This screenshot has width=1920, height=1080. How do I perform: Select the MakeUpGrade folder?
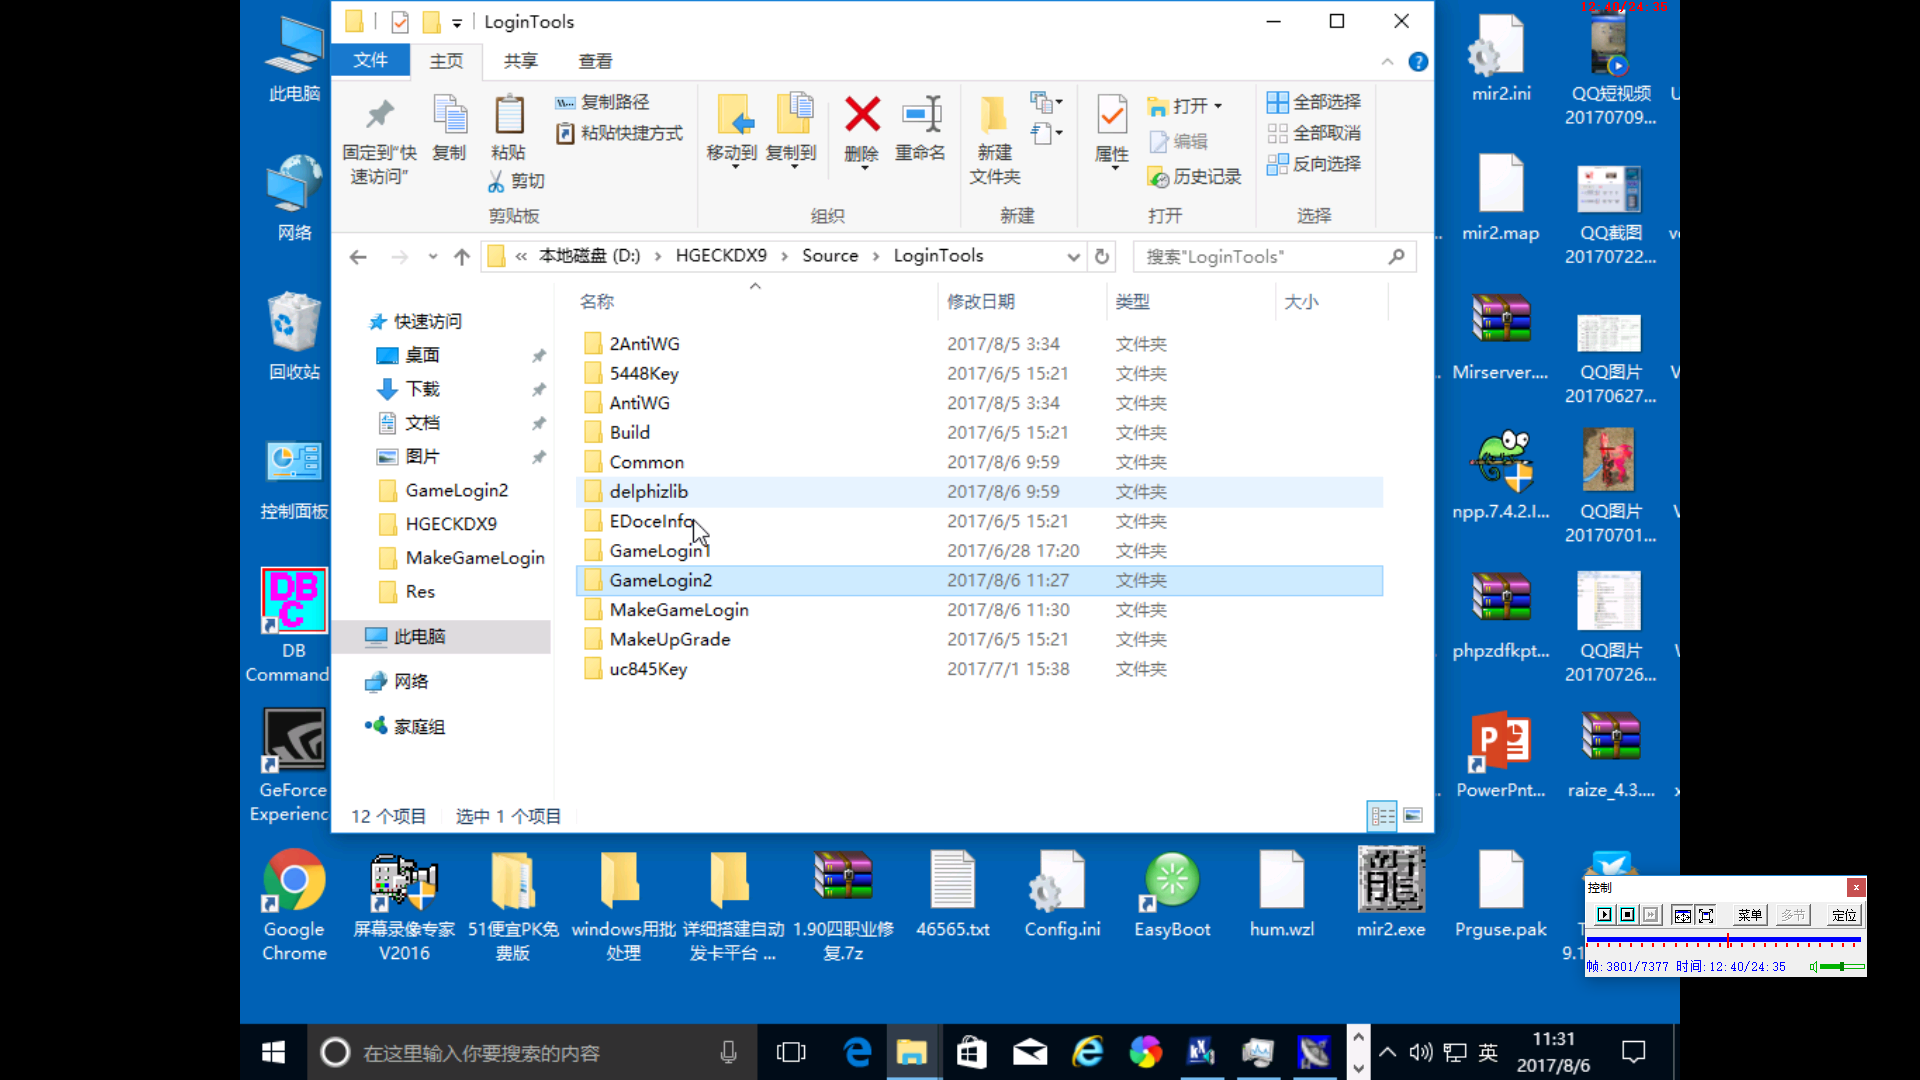(979, 640)
